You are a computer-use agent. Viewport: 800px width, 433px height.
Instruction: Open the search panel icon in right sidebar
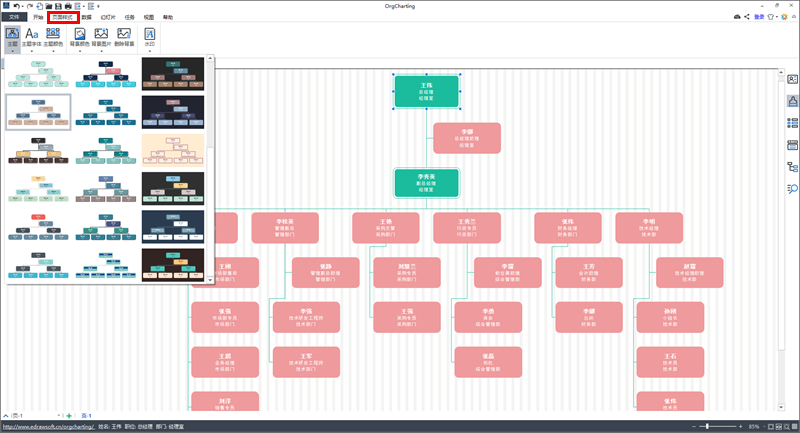(792, 189)
